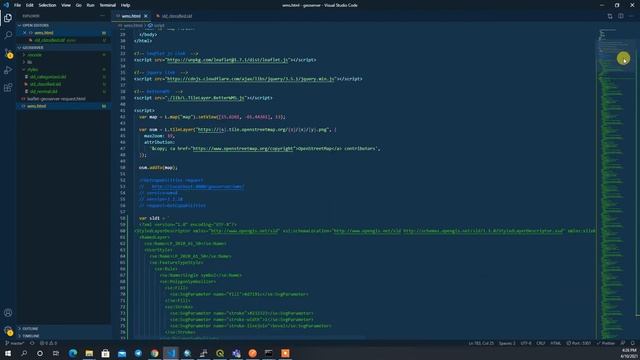
Task: Open the Search view in the activity bar
Action: (x=8, y=35)
